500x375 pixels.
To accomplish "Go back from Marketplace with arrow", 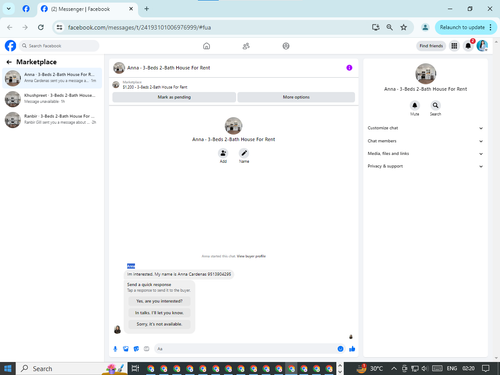I will (9, 62).
